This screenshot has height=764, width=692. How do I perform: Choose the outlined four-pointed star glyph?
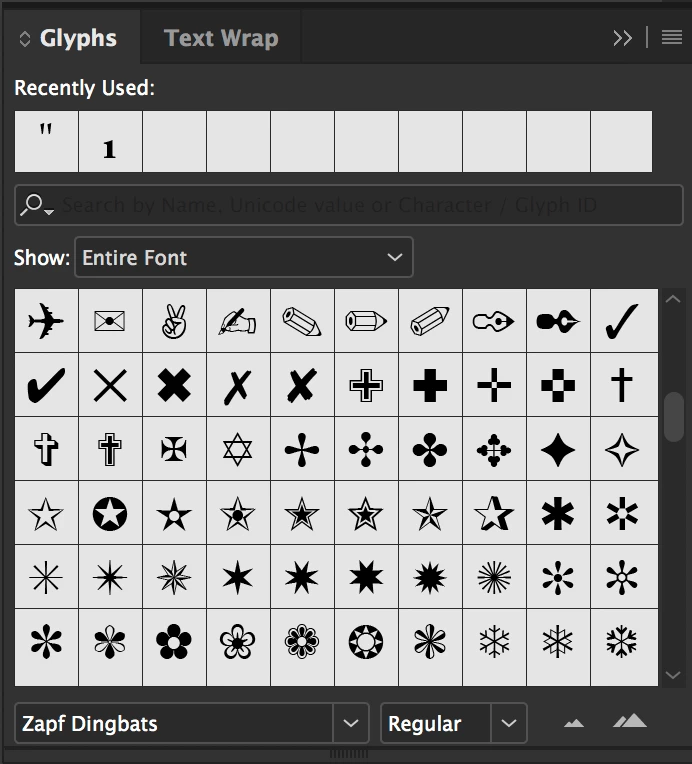[x=624, y=449]
